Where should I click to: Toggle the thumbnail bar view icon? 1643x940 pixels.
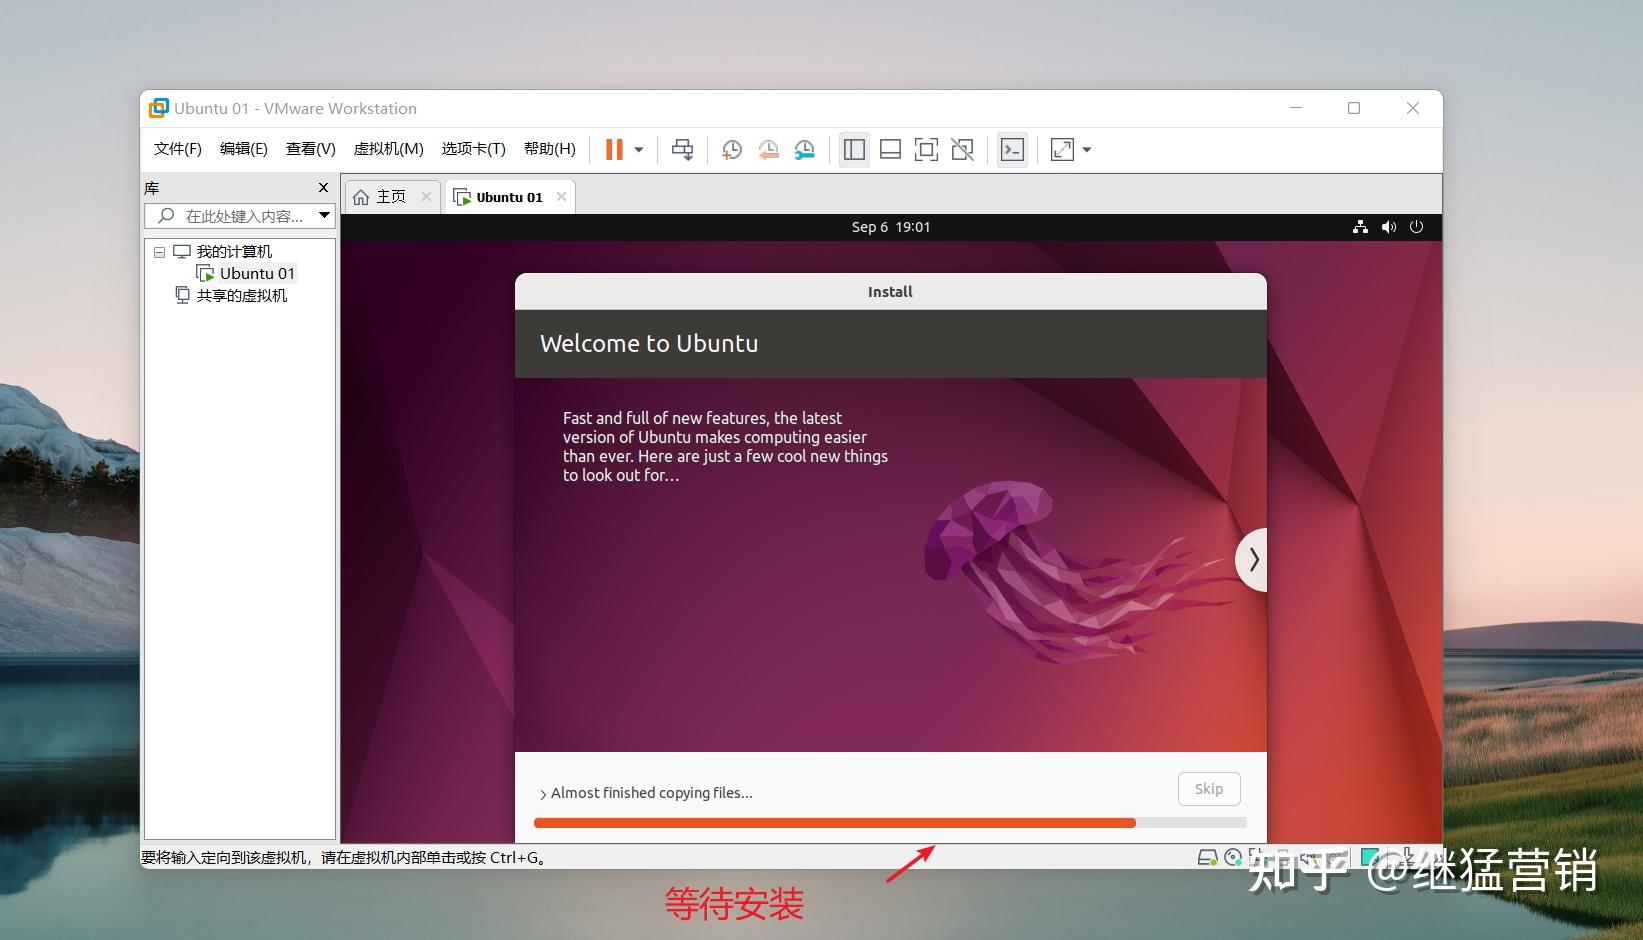point(890,150)
